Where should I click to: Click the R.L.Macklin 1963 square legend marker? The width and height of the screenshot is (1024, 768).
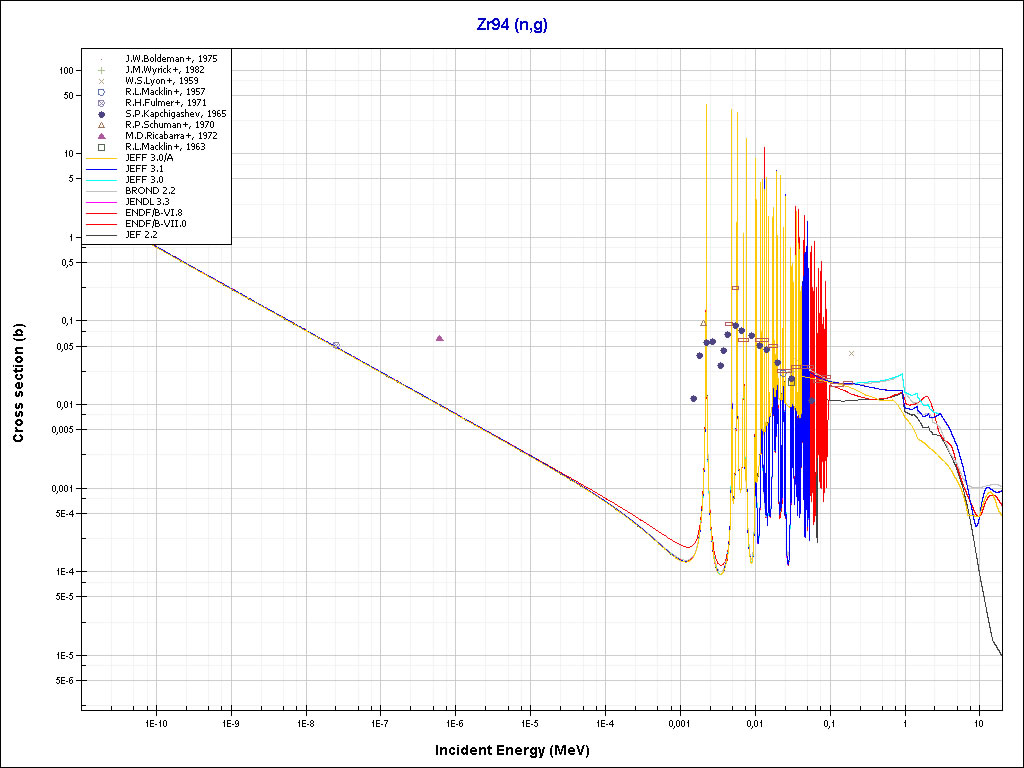(x=102, y=147)
